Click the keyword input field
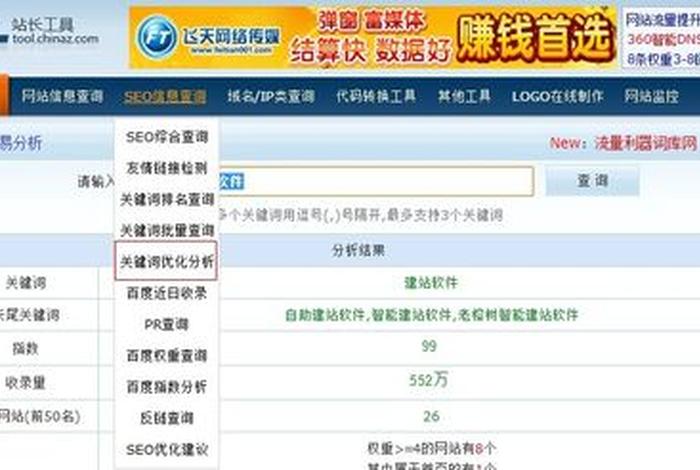Image resolution: width=700 pixels, height=470 pixels. click(375, 181)
